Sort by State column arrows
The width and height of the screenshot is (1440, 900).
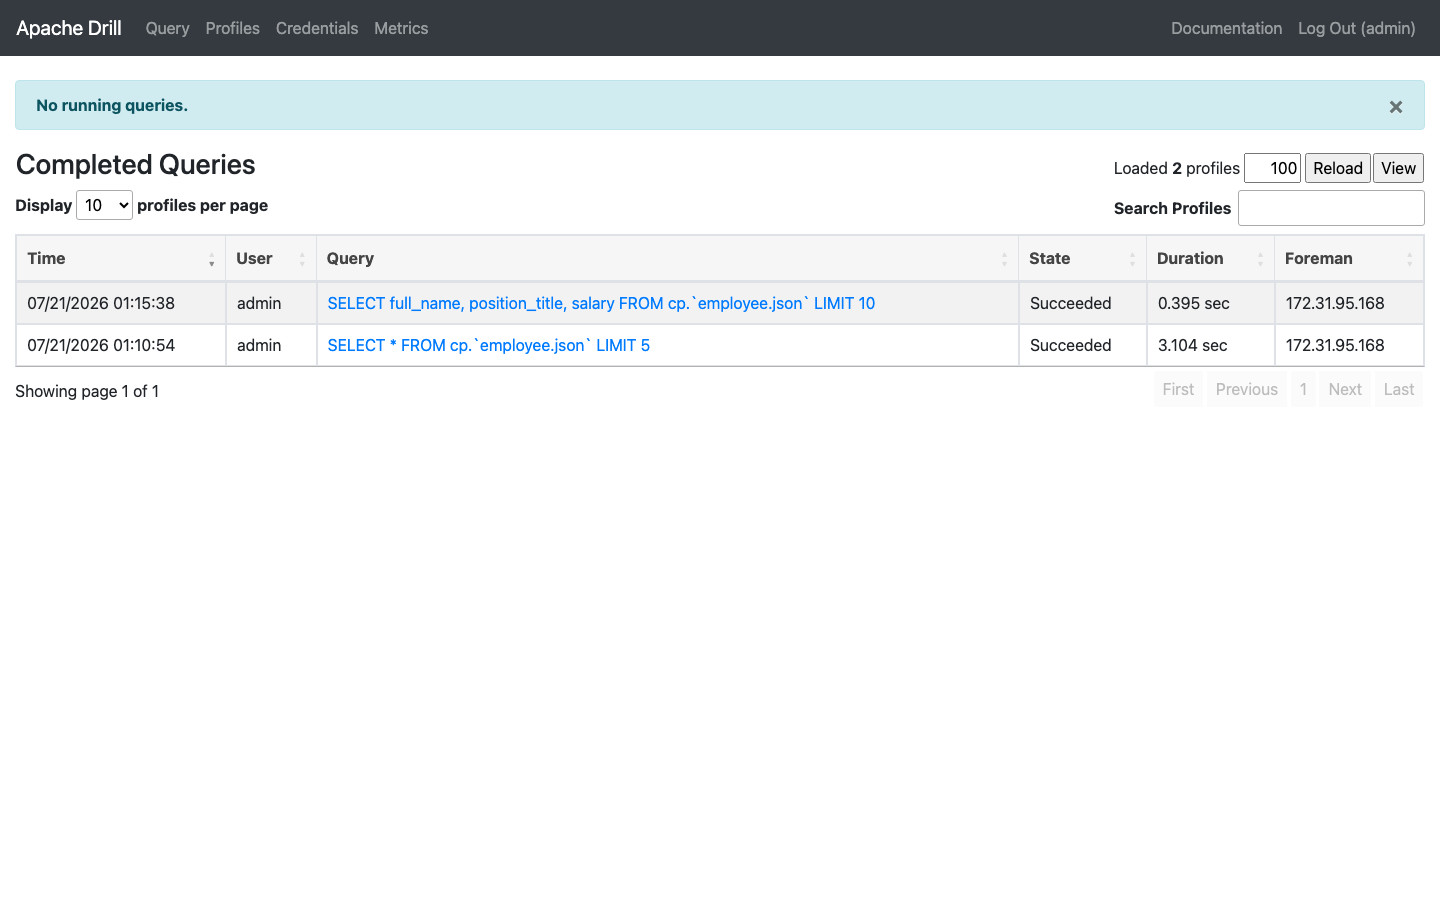click(1133, 259)
